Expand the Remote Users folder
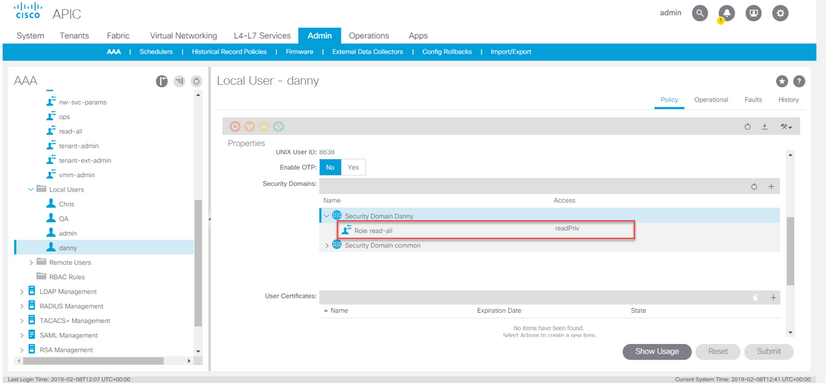The image size is (828, 388). 31,262
